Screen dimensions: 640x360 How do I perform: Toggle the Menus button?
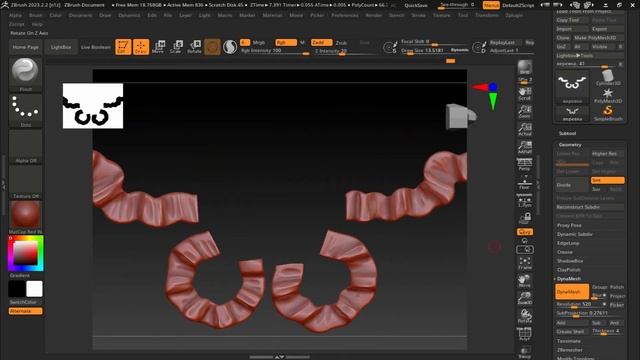coord(491,5)
